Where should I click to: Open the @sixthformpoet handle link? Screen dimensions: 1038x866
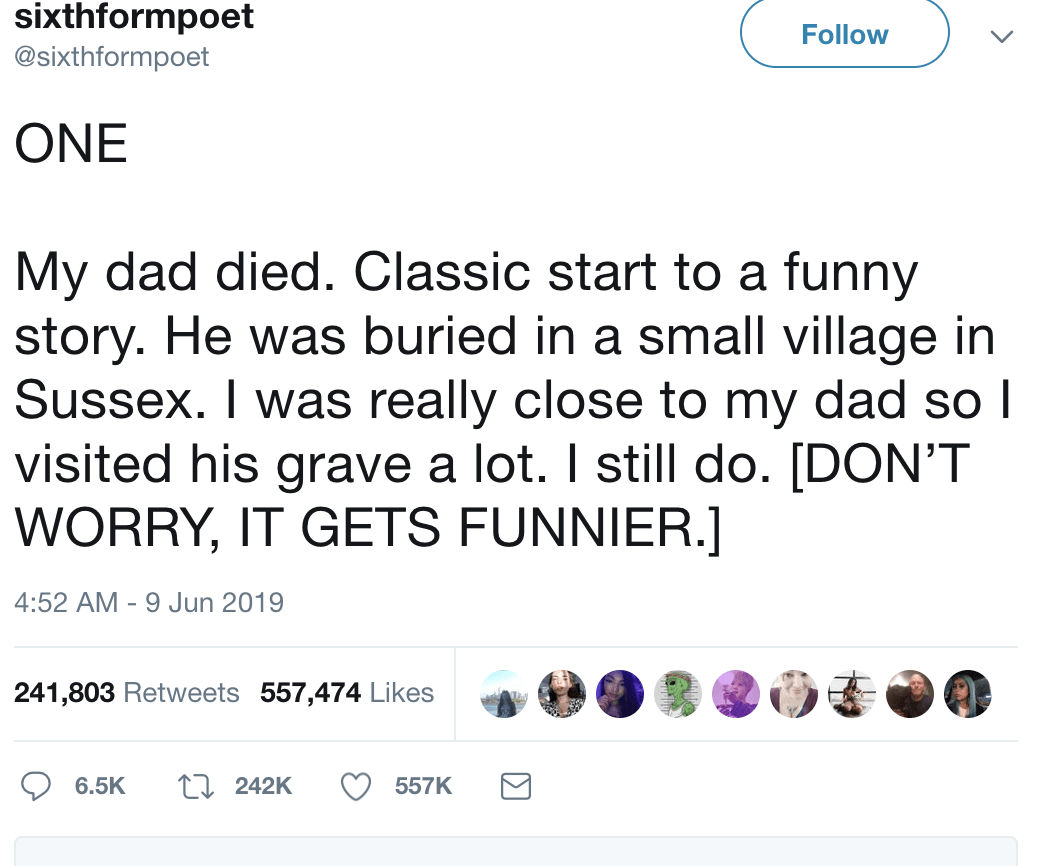coord(111,56)
